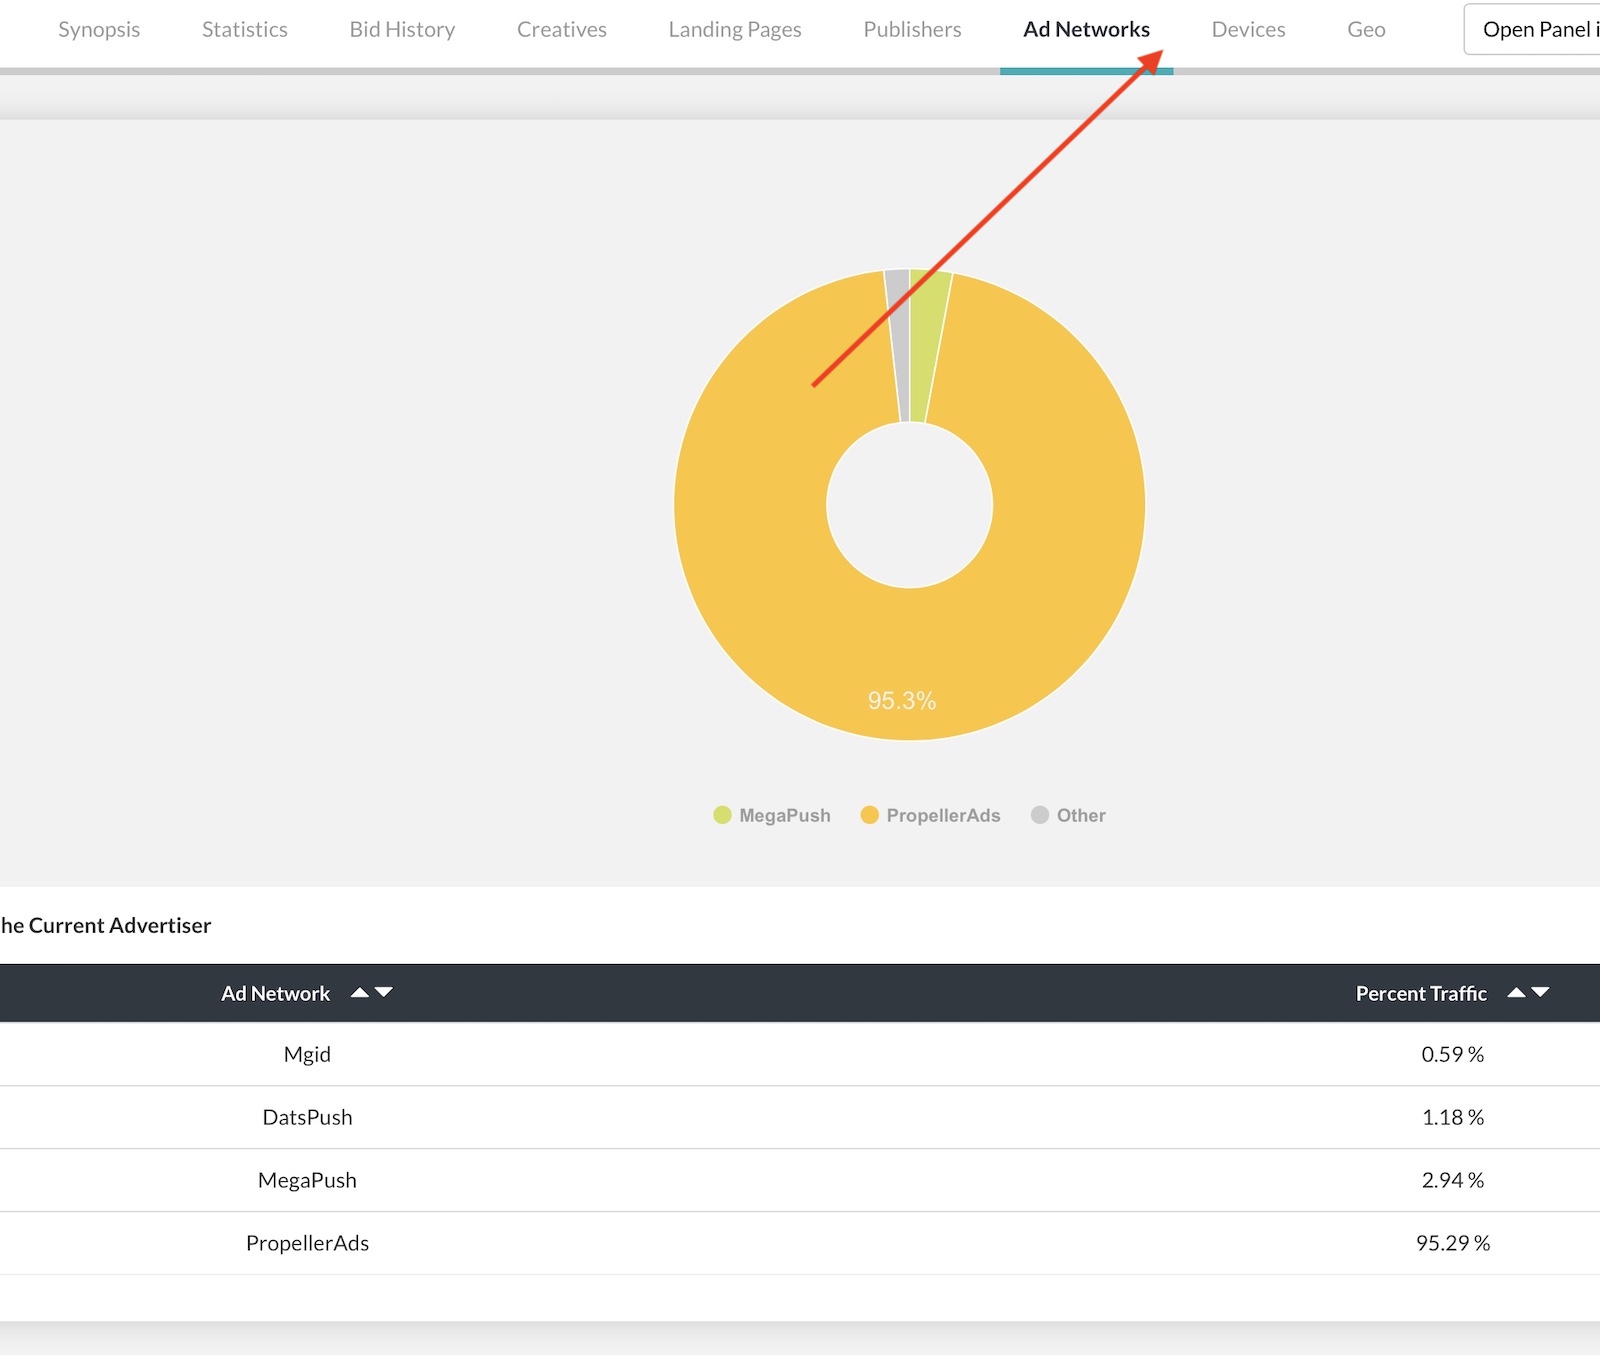The image size is (1600, 1355).
Task: View the Creatives tab
Action: click(562, 30)
